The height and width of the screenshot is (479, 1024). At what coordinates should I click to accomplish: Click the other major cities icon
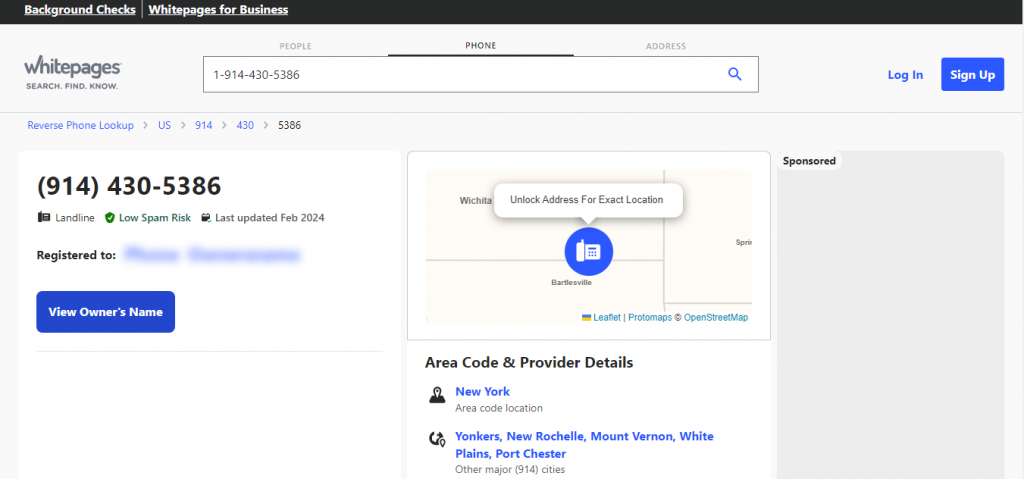(436, 438)
